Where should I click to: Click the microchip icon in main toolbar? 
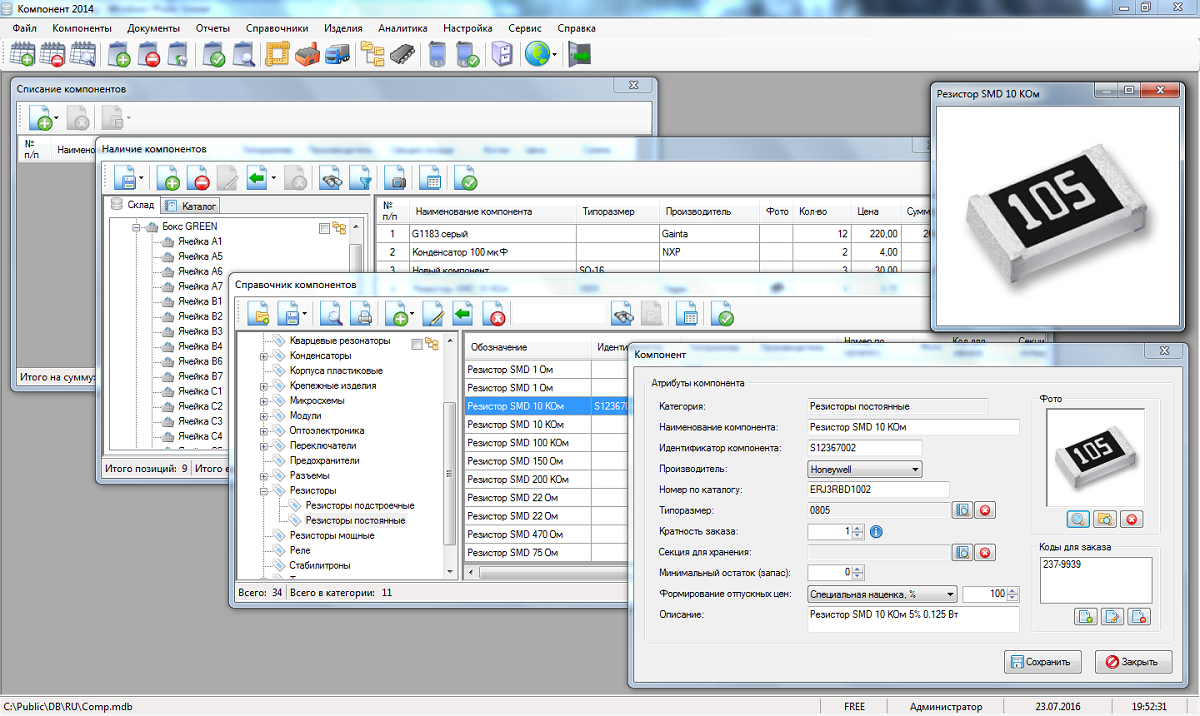tap(402, 55)
